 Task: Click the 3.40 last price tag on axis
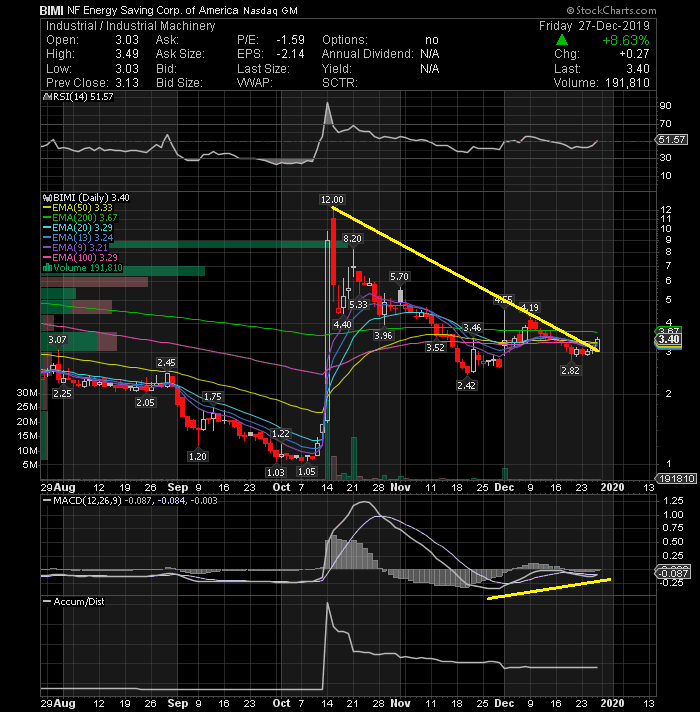pos(669,339)
